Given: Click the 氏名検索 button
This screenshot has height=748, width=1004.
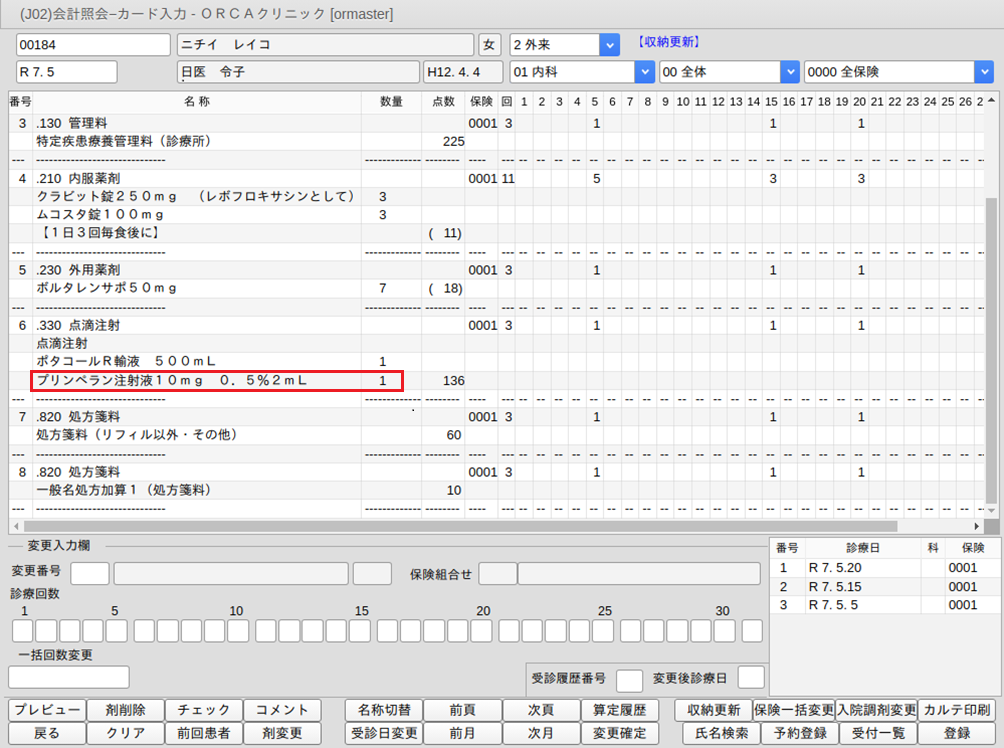Looking at the screenshot, I should [714, 733].
